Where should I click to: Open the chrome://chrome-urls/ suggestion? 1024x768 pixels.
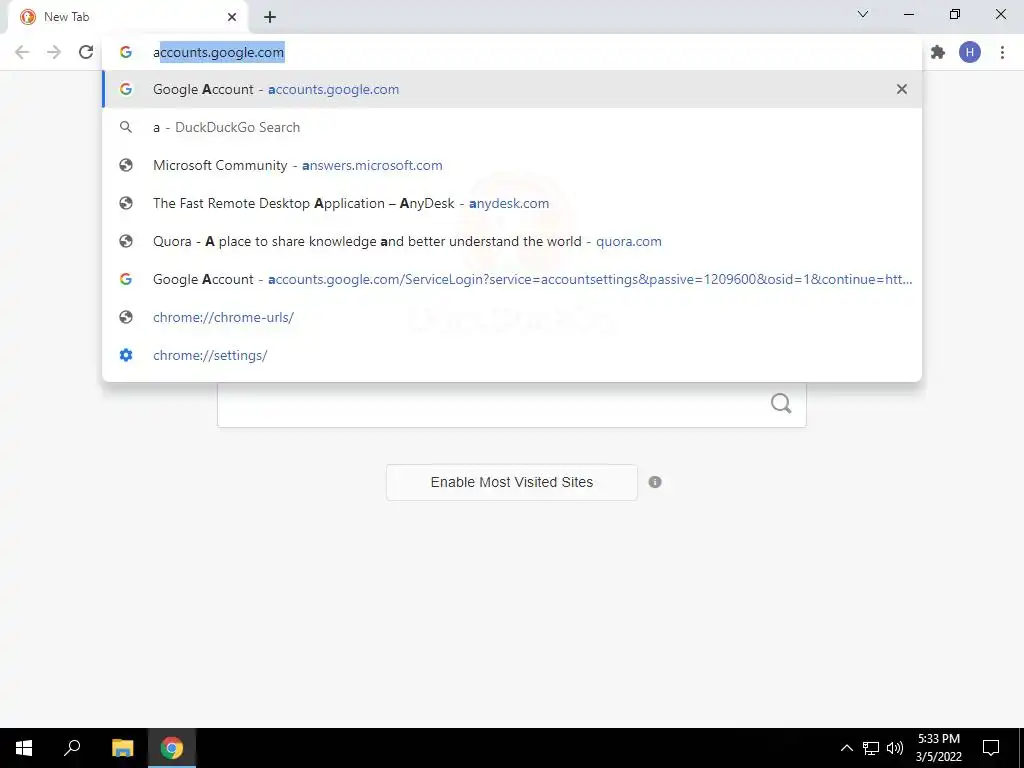pyautogui.click(x=512, y=317)
